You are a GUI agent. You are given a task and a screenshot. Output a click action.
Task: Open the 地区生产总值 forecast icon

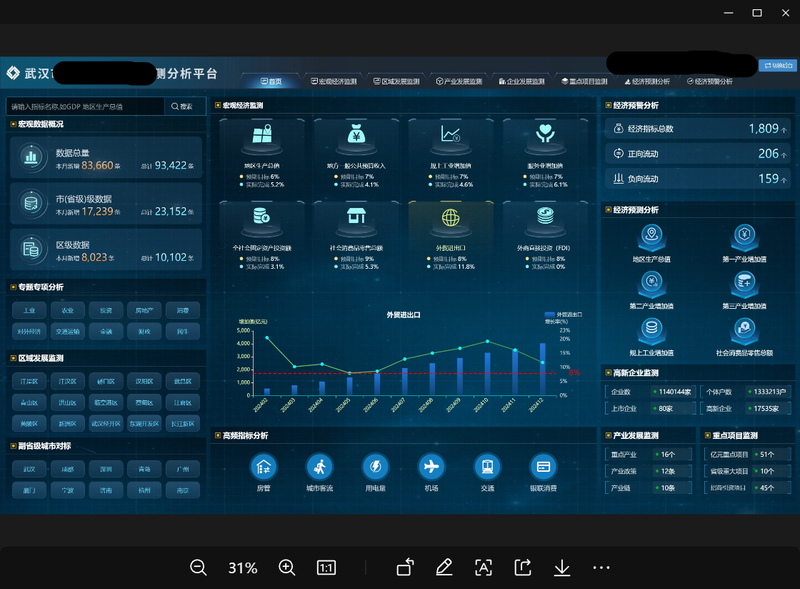(652, 236)
